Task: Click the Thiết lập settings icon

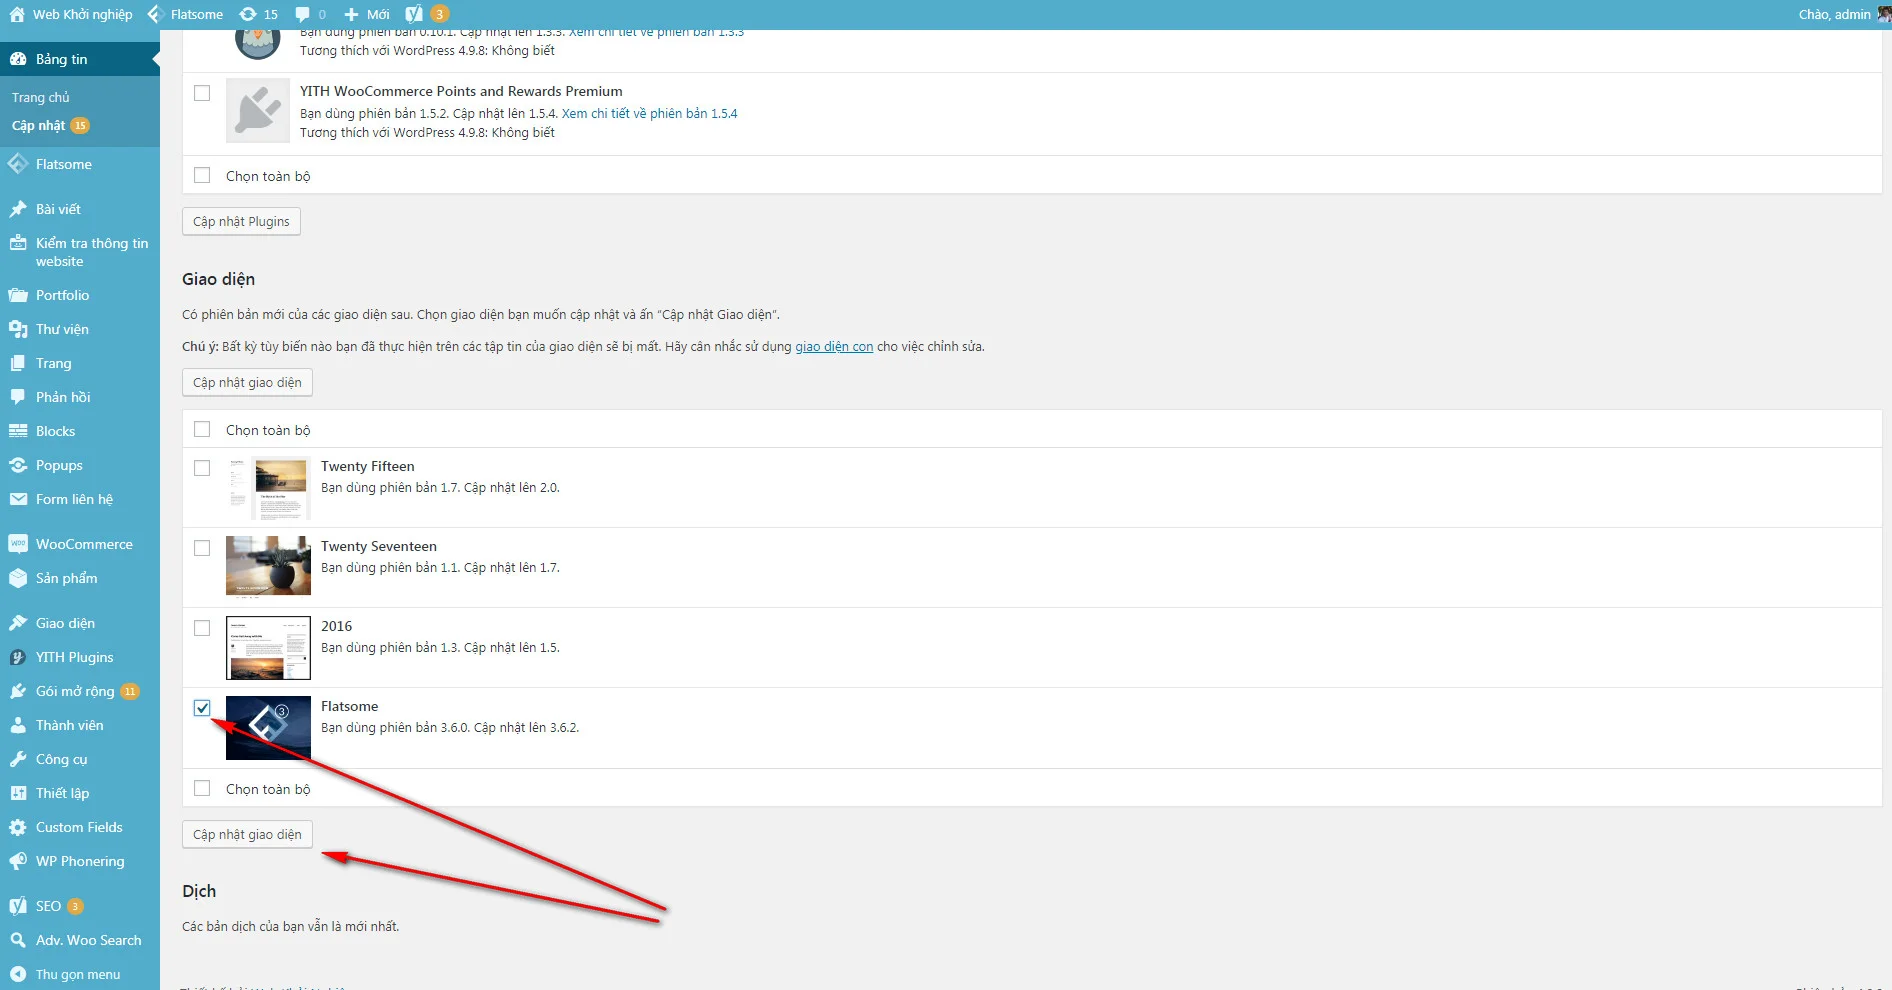Action: (x=18, y=793)
